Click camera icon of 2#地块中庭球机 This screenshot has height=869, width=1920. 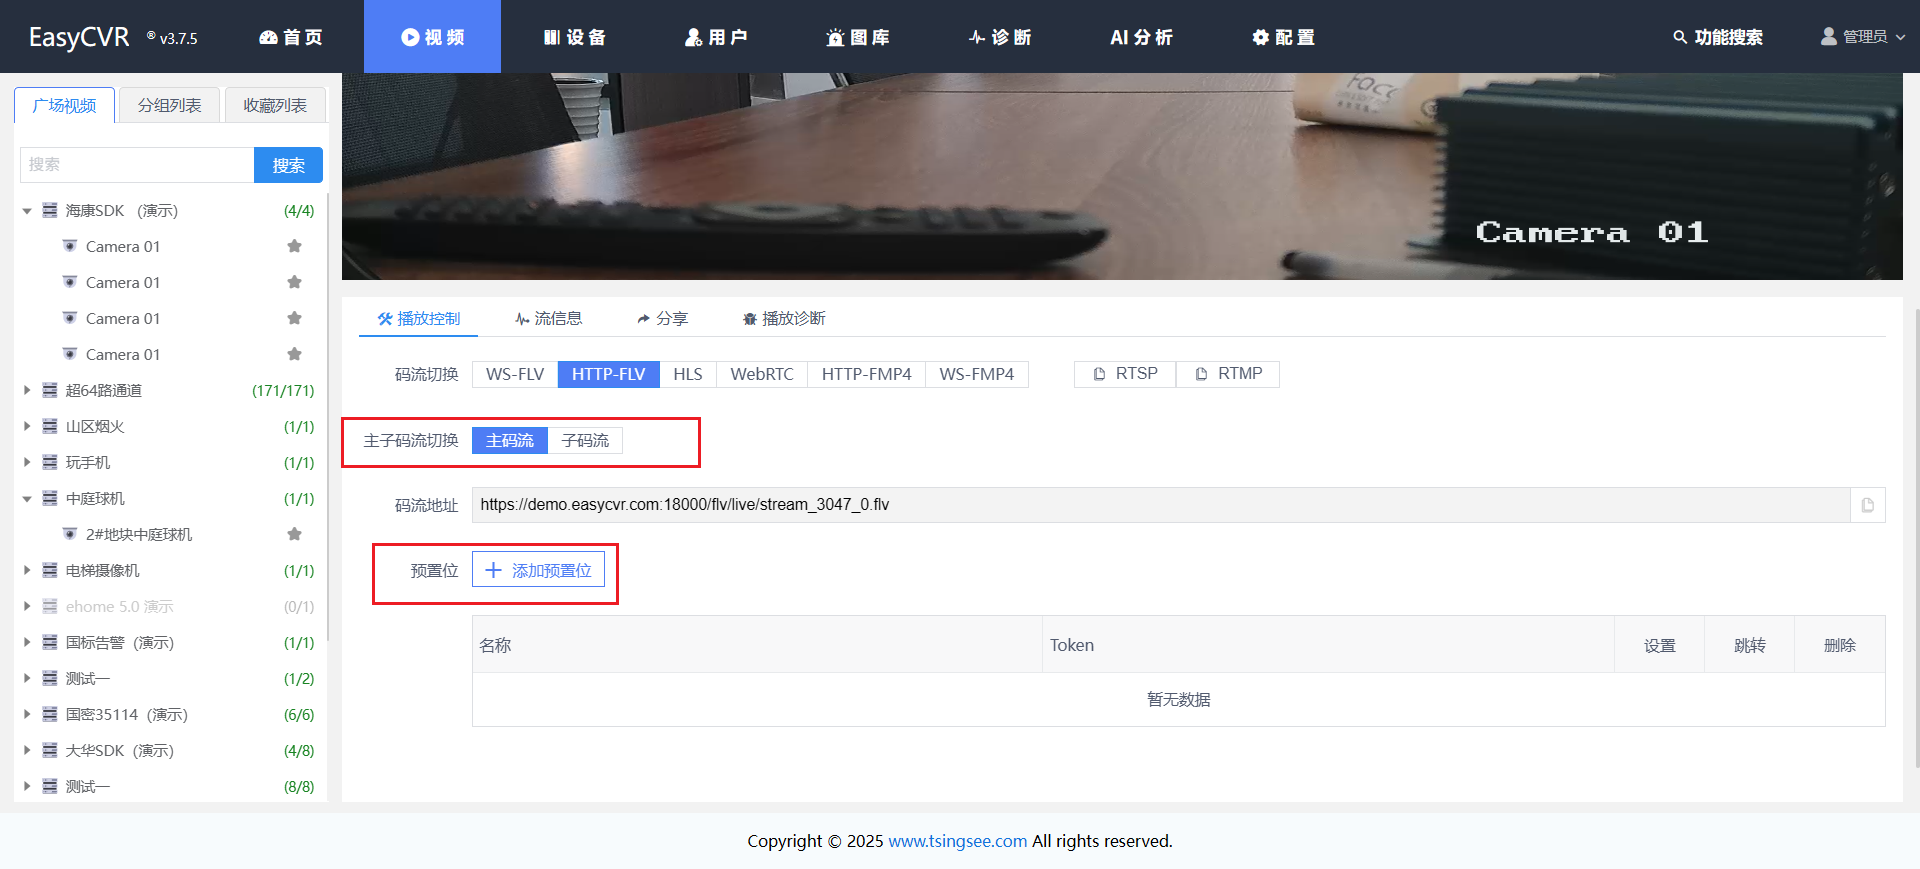(70, 534)
